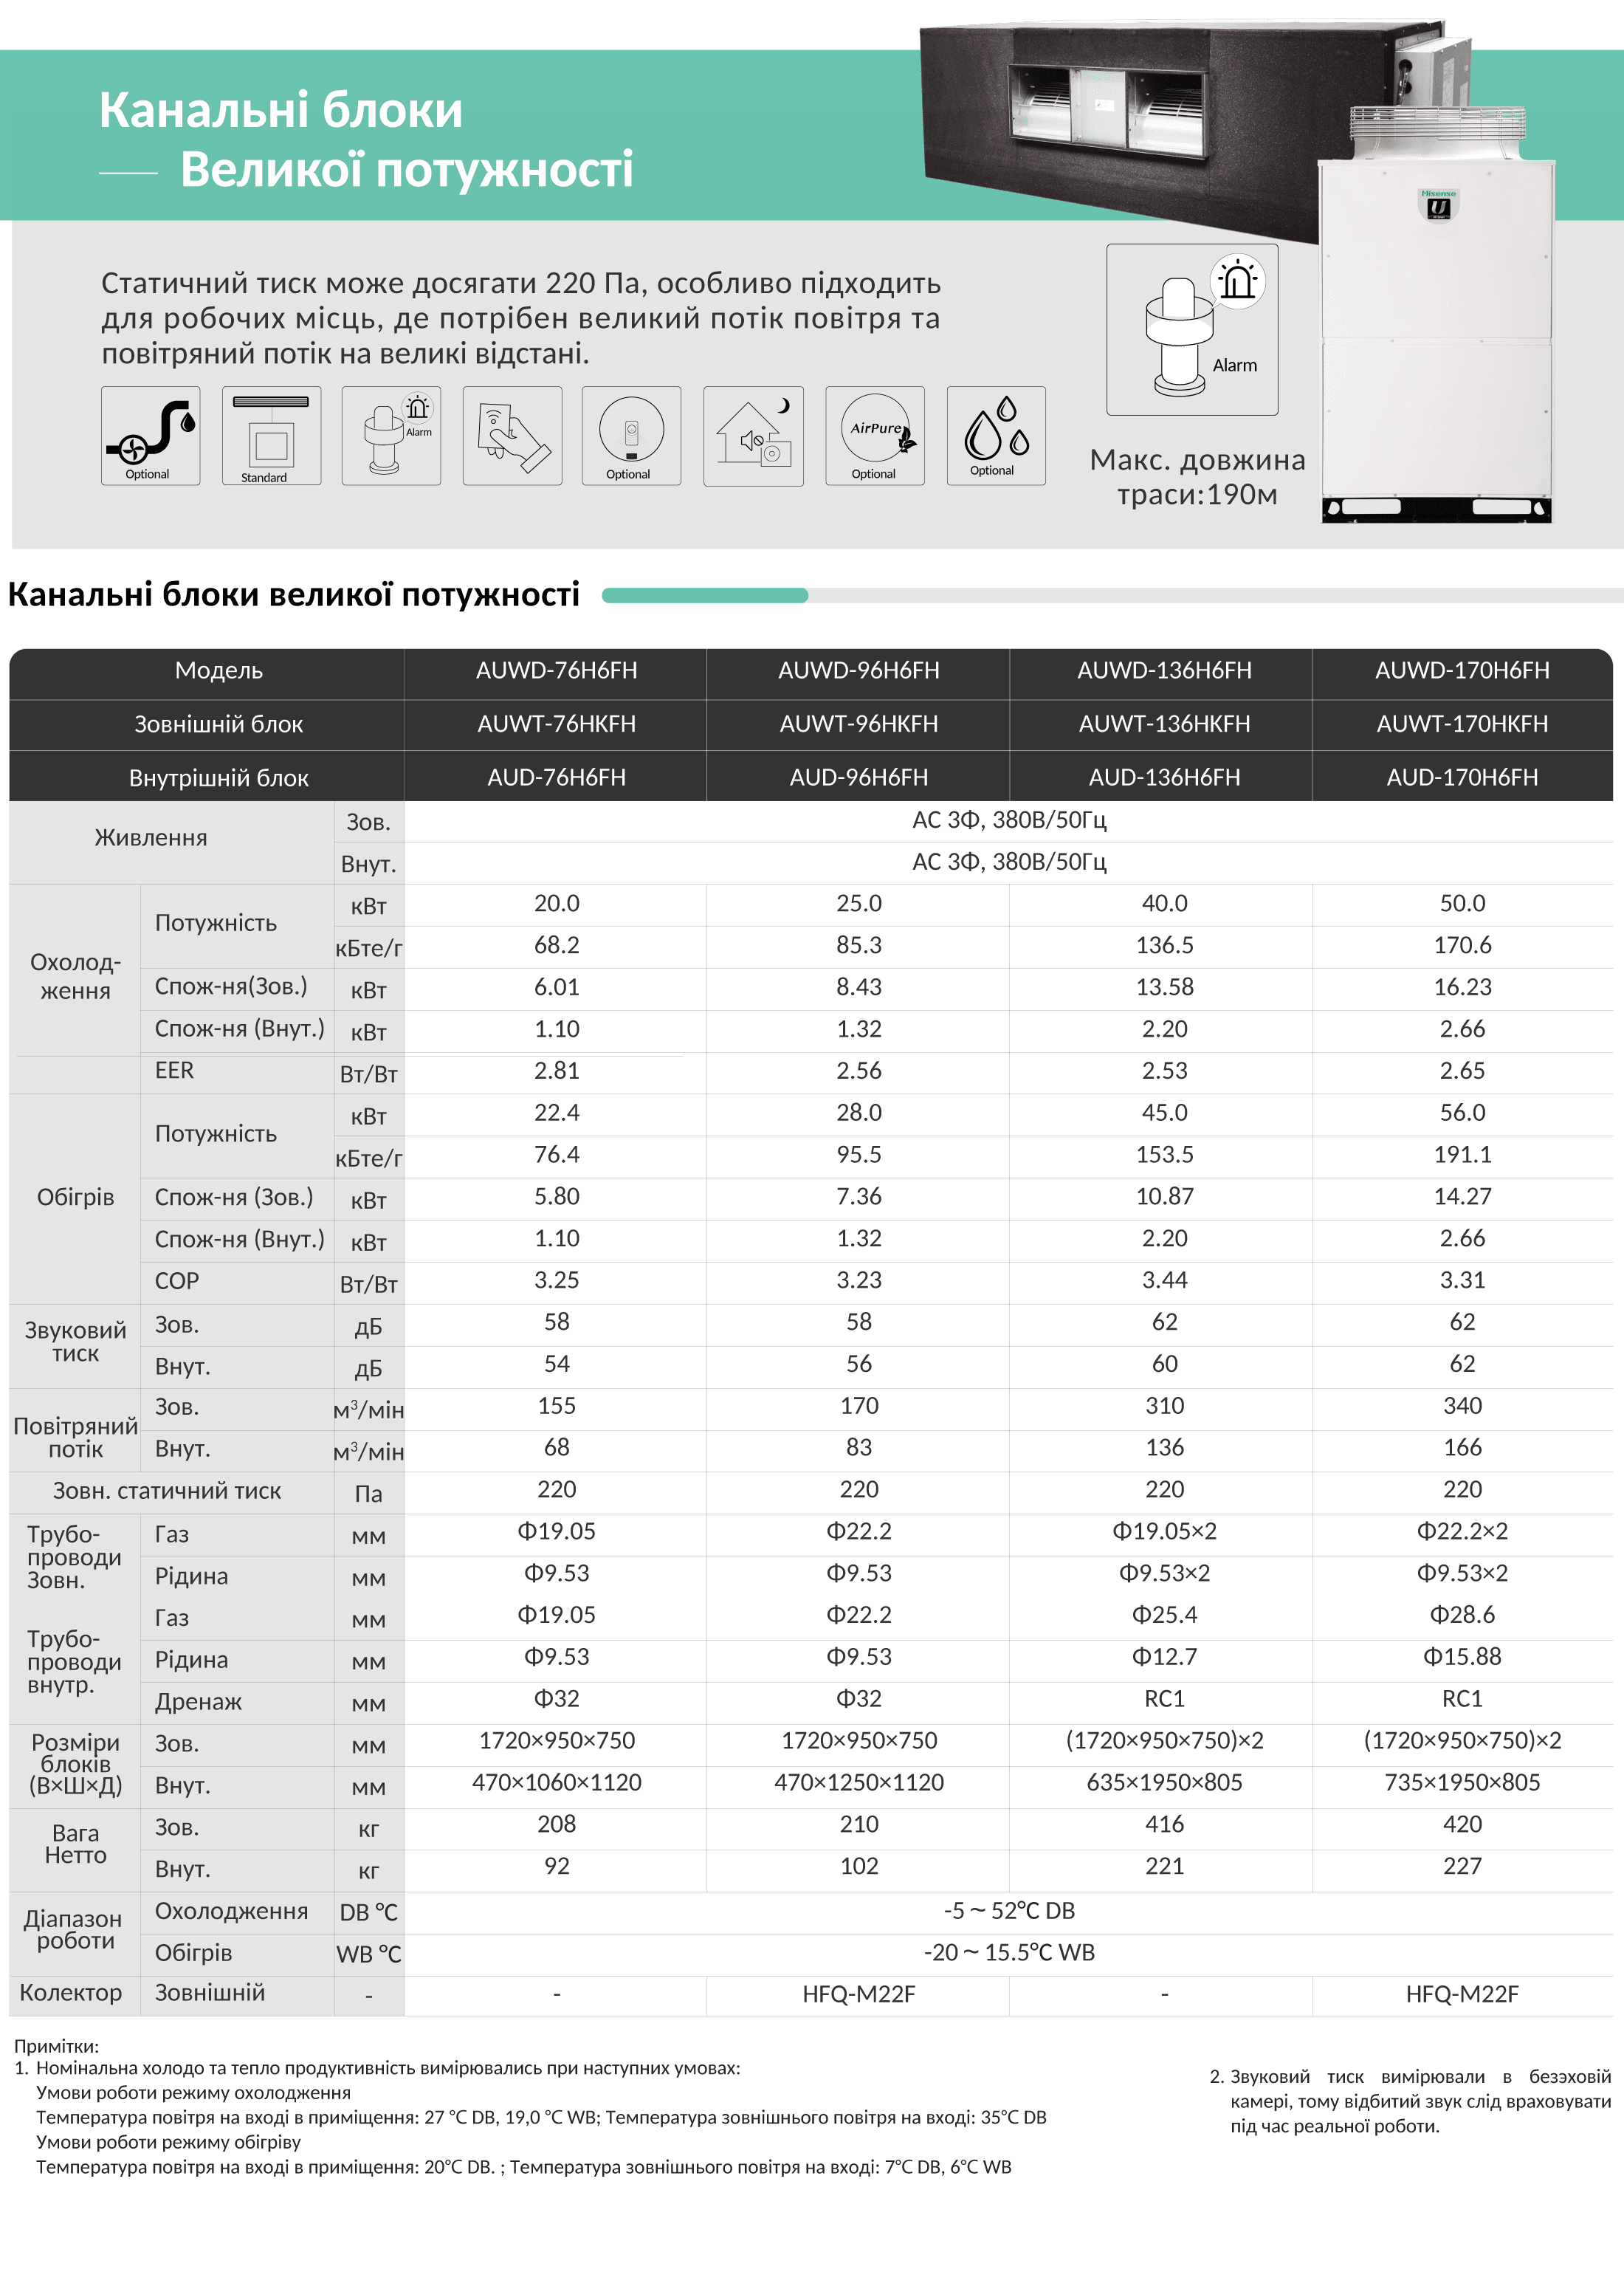Image resolution: width=1624 pixels, height=2283 pixels.
Task: Select model header AUWD-76H6FH
Action: [557, 670]
